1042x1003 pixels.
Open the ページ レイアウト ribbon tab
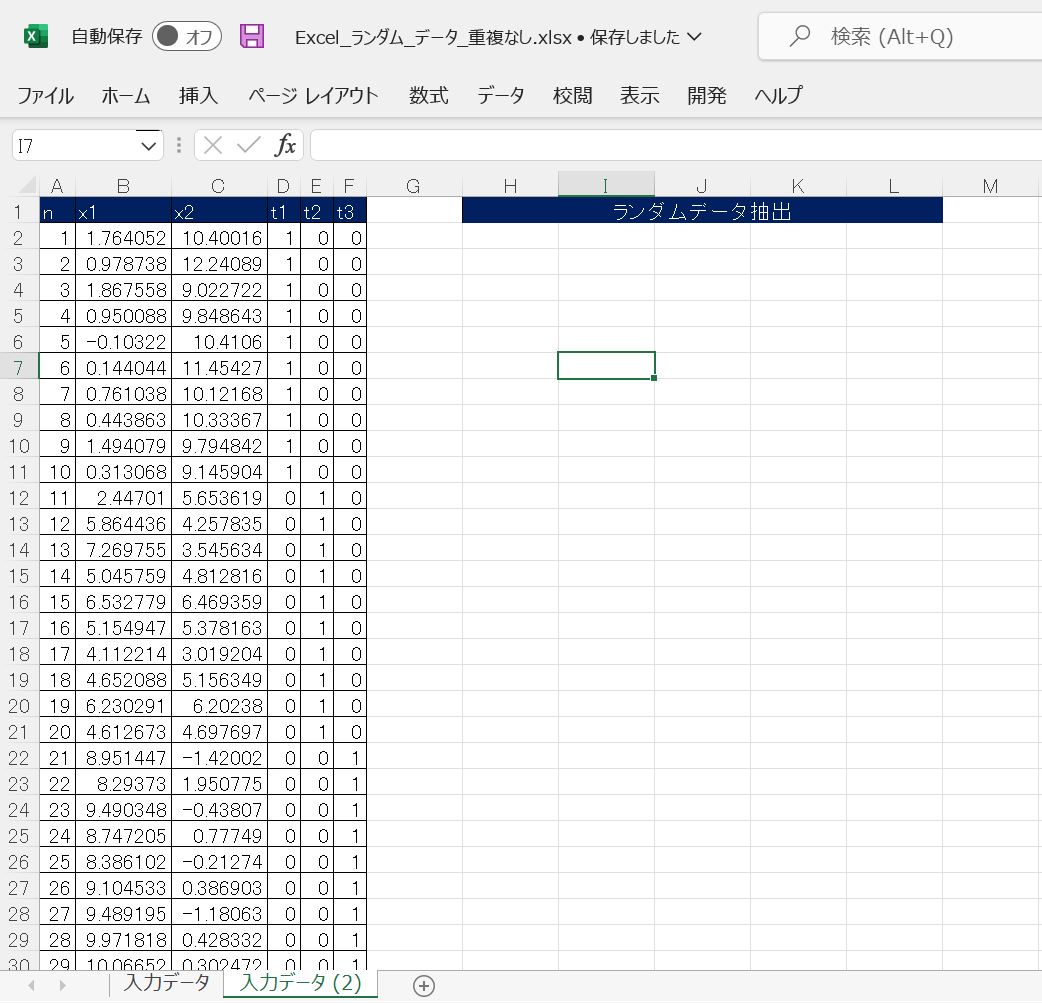pyautogui.click(x=313, y=96)
